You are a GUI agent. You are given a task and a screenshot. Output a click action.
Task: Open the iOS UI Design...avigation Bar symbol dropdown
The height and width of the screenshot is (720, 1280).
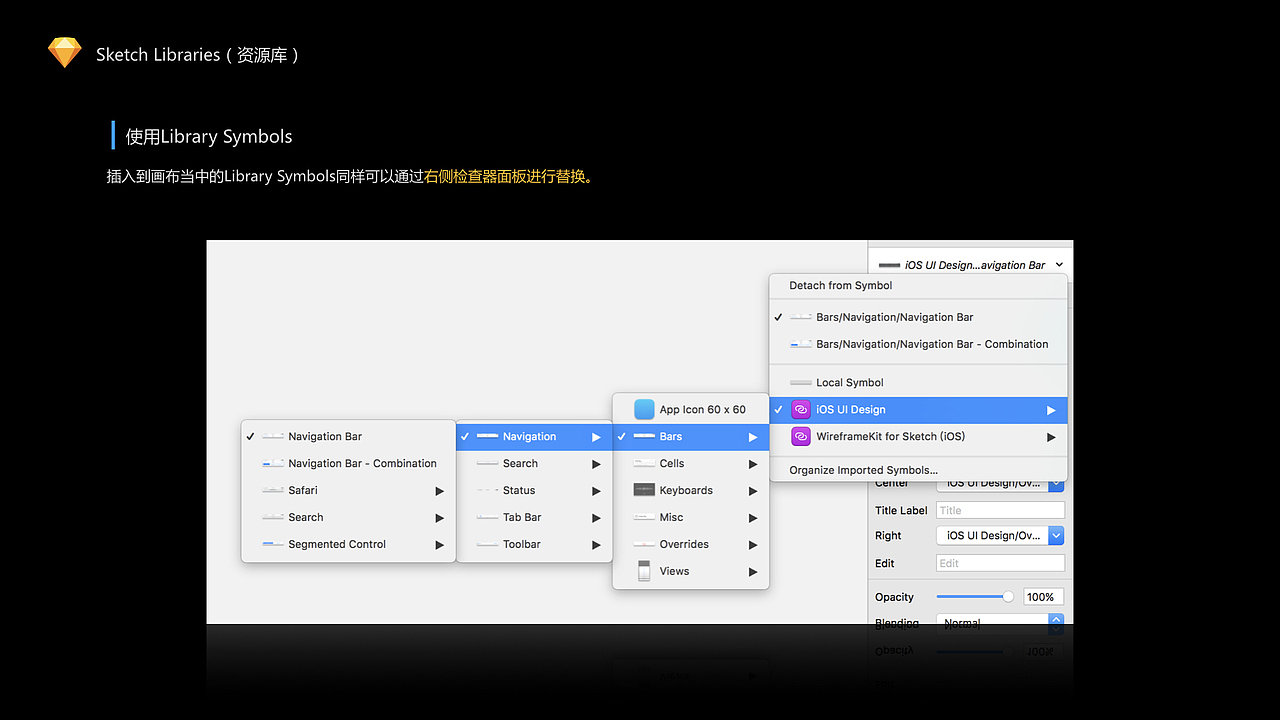(x=970, y=264)
